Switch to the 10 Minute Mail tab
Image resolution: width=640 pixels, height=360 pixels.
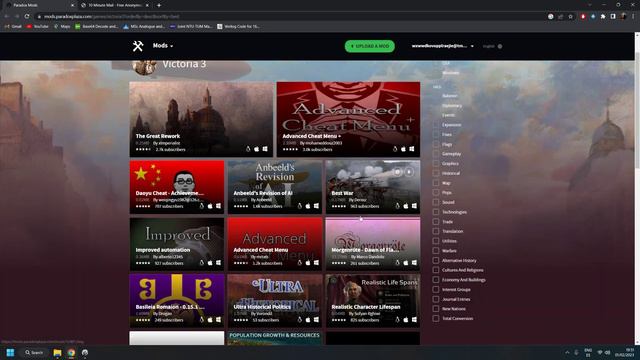[115, 5]
